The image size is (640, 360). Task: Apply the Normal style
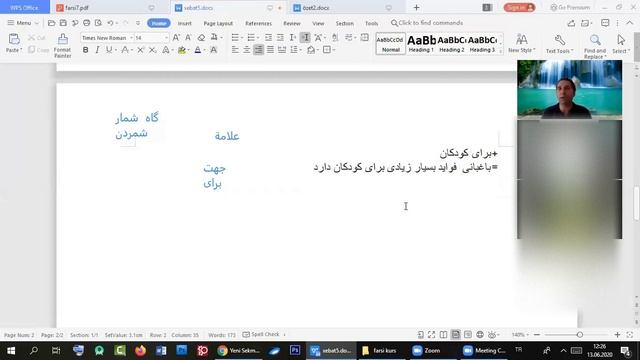391,44
